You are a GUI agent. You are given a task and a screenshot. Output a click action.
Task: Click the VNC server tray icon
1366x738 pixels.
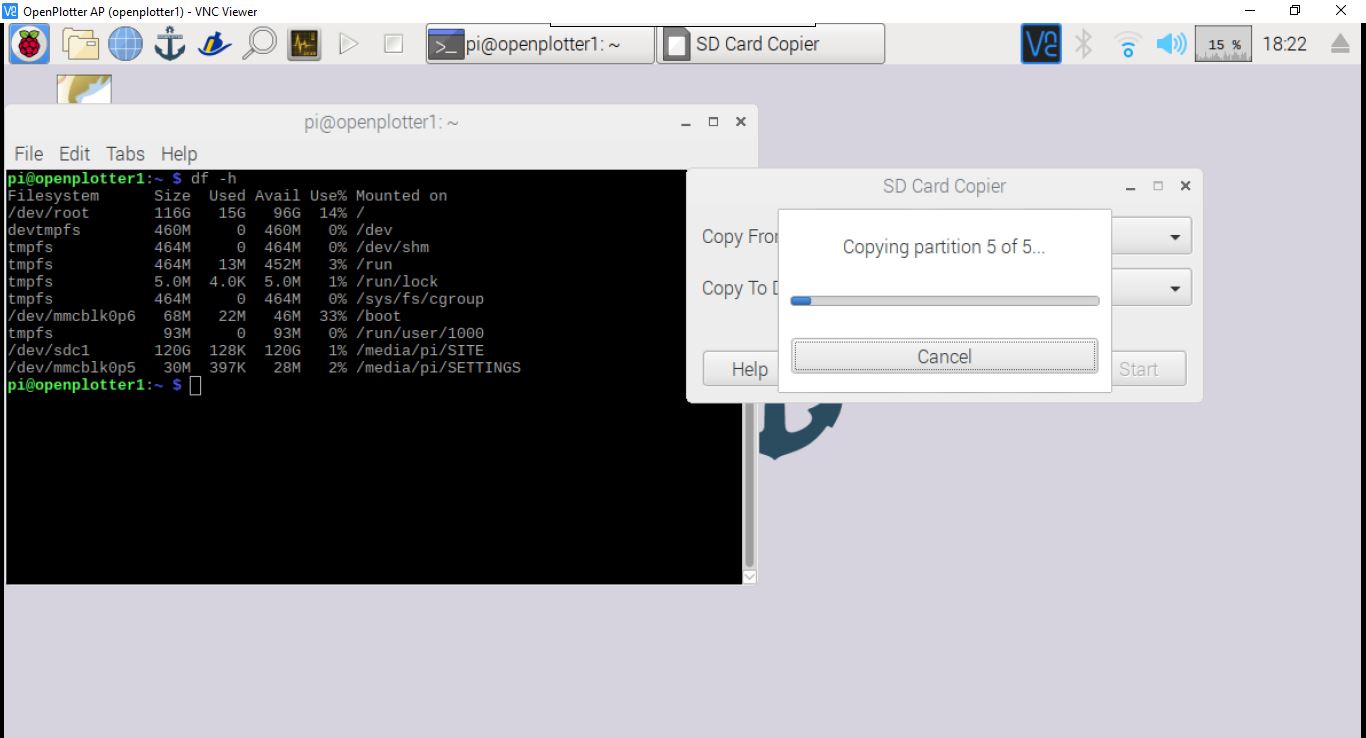point(1040,43)
